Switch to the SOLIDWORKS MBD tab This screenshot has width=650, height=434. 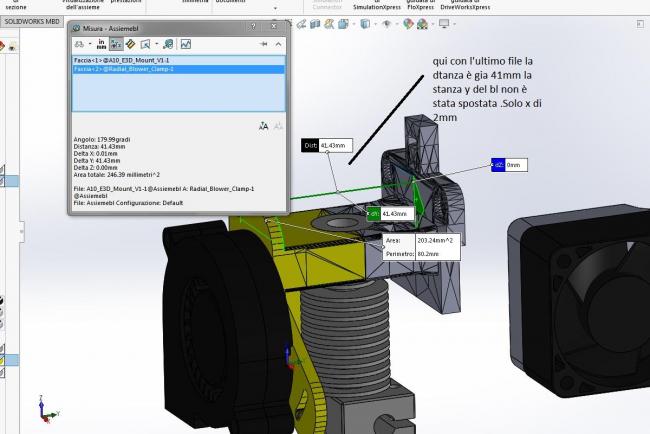pyautogui.click(x=32, y=20)
